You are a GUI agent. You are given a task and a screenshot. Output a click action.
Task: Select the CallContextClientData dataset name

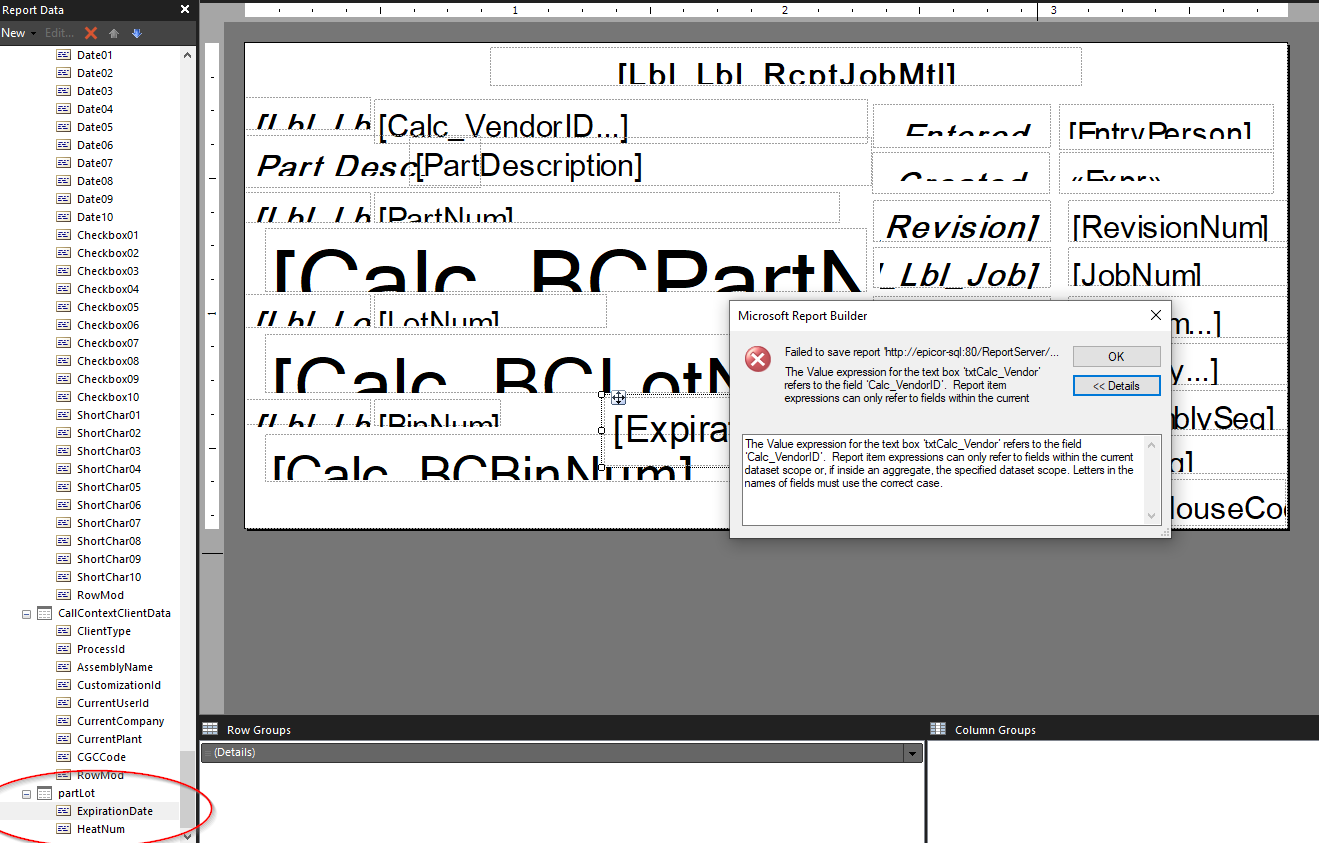(114, 613)
